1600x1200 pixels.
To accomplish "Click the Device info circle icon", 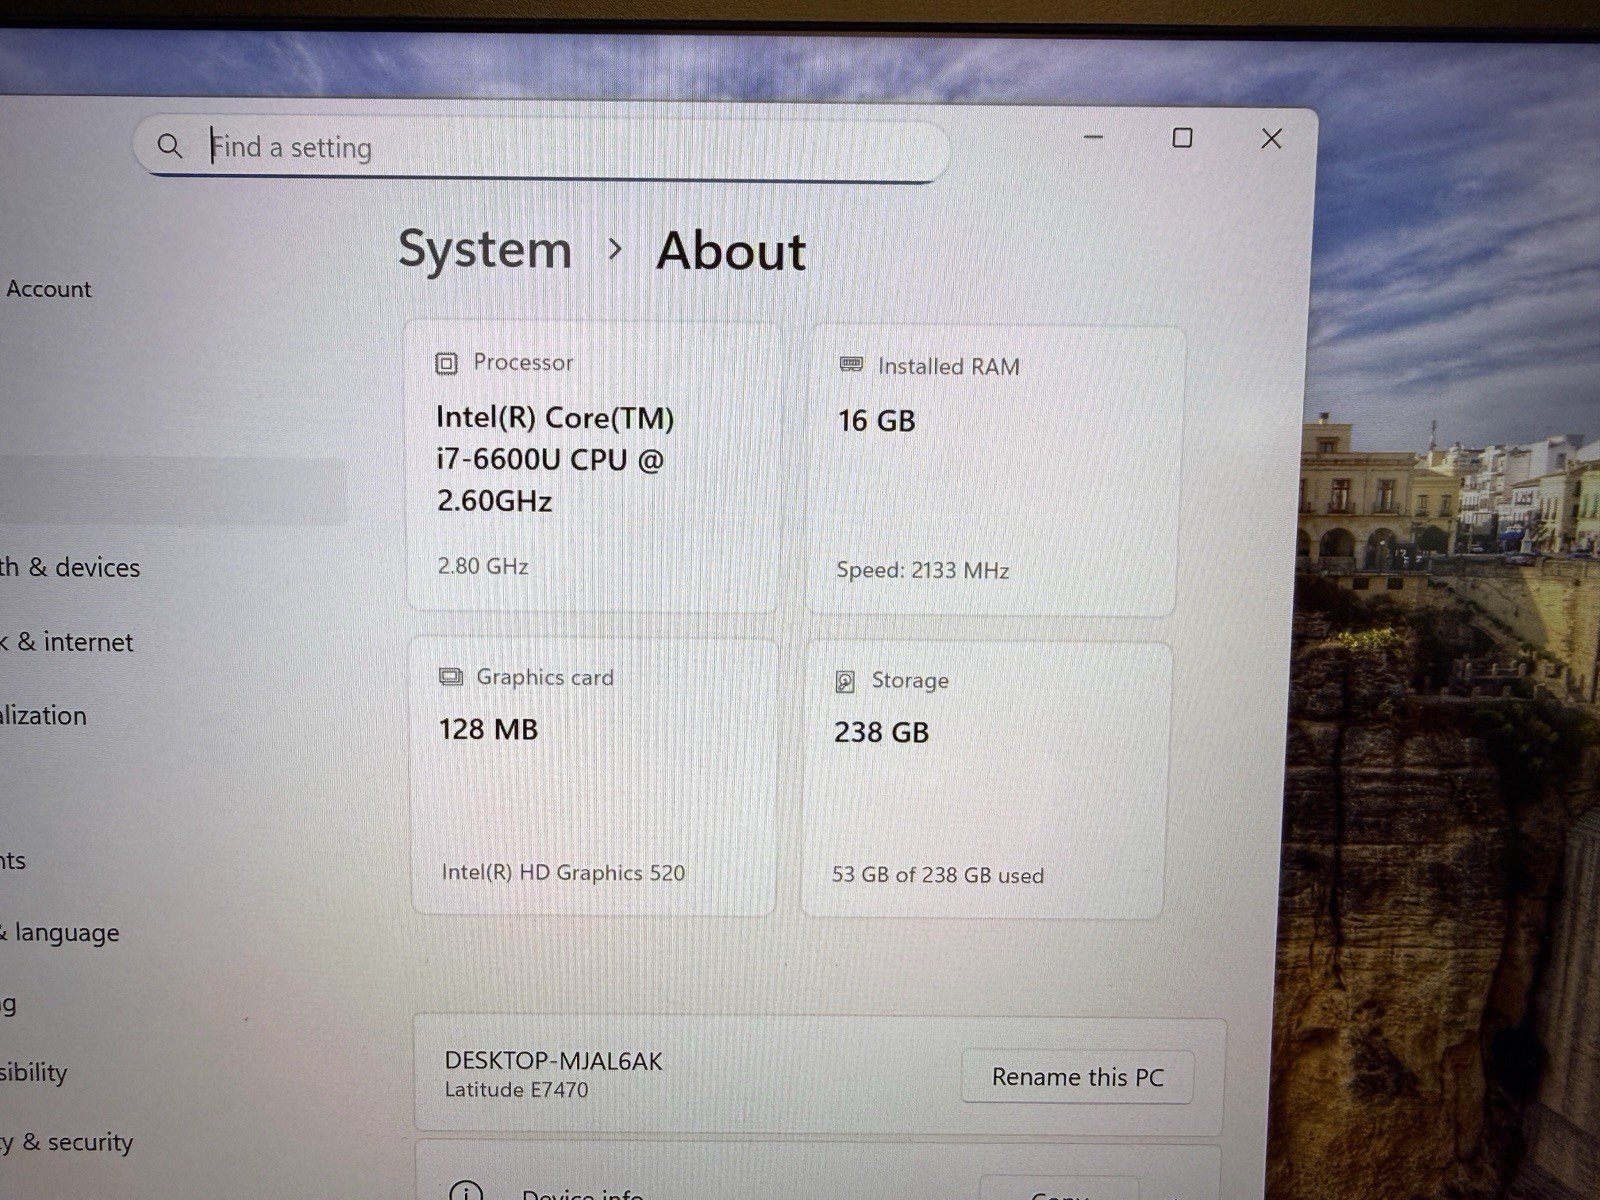I will [x=466, y=1190].
